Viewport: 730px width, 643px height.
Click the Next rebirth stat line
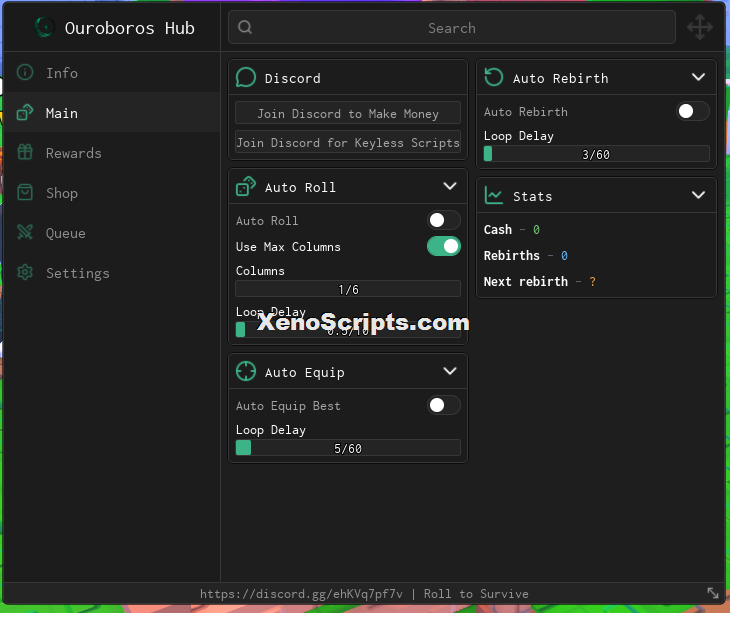[x=540, y=282]
